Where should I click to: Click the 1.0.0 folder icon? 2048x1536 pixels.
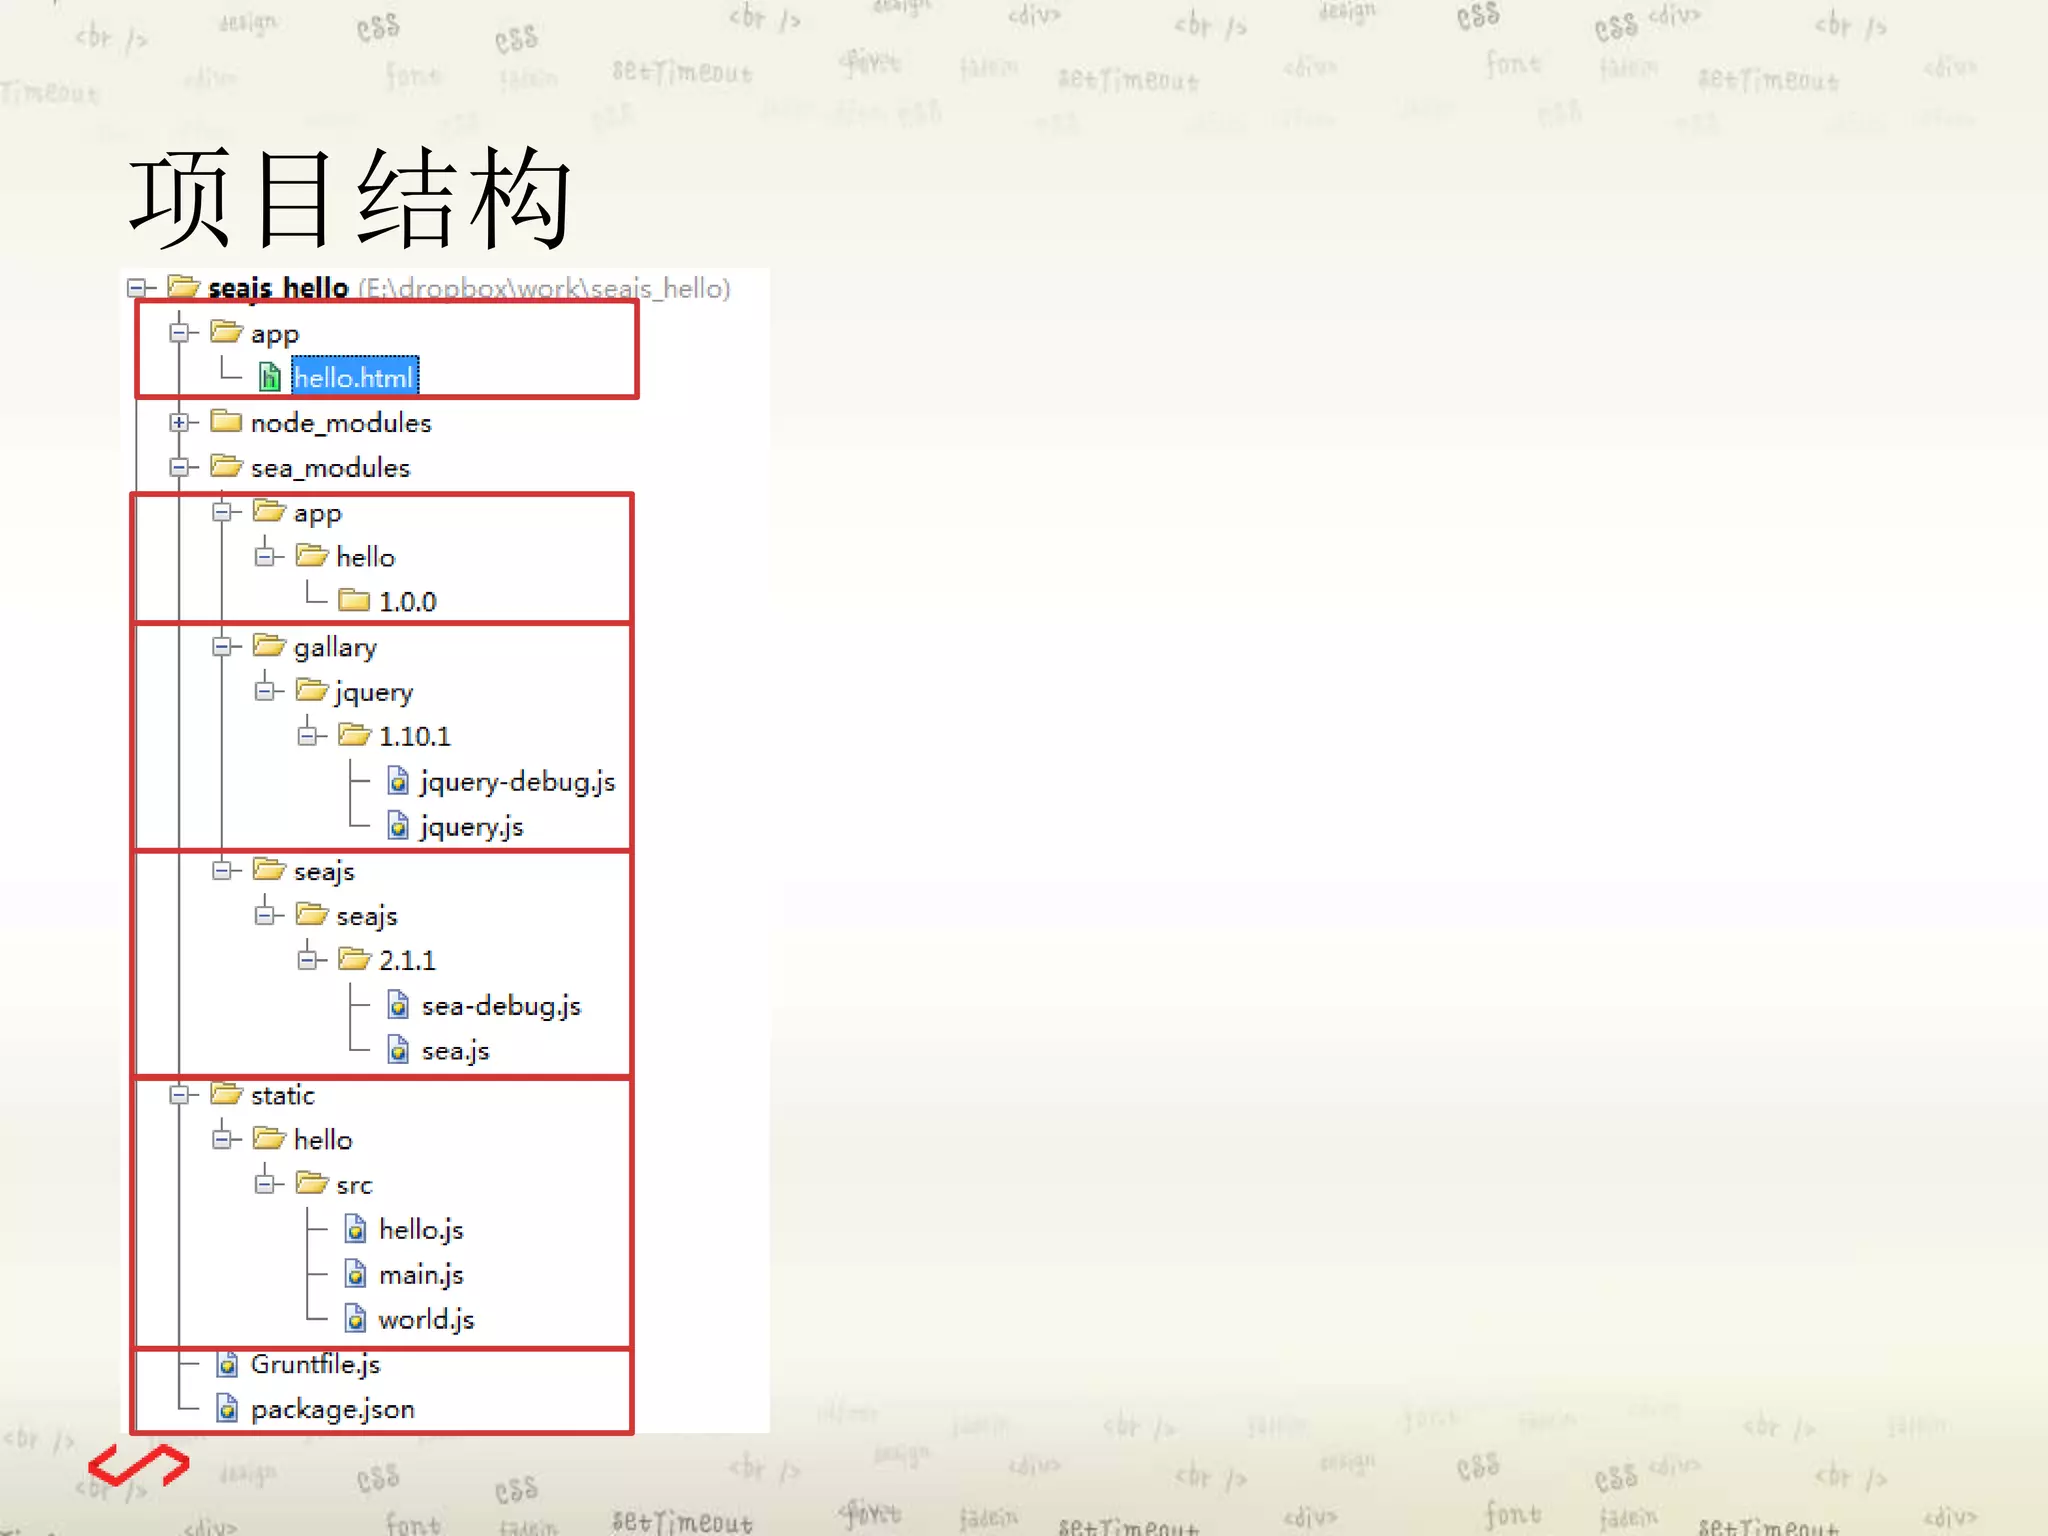(354, 601)
